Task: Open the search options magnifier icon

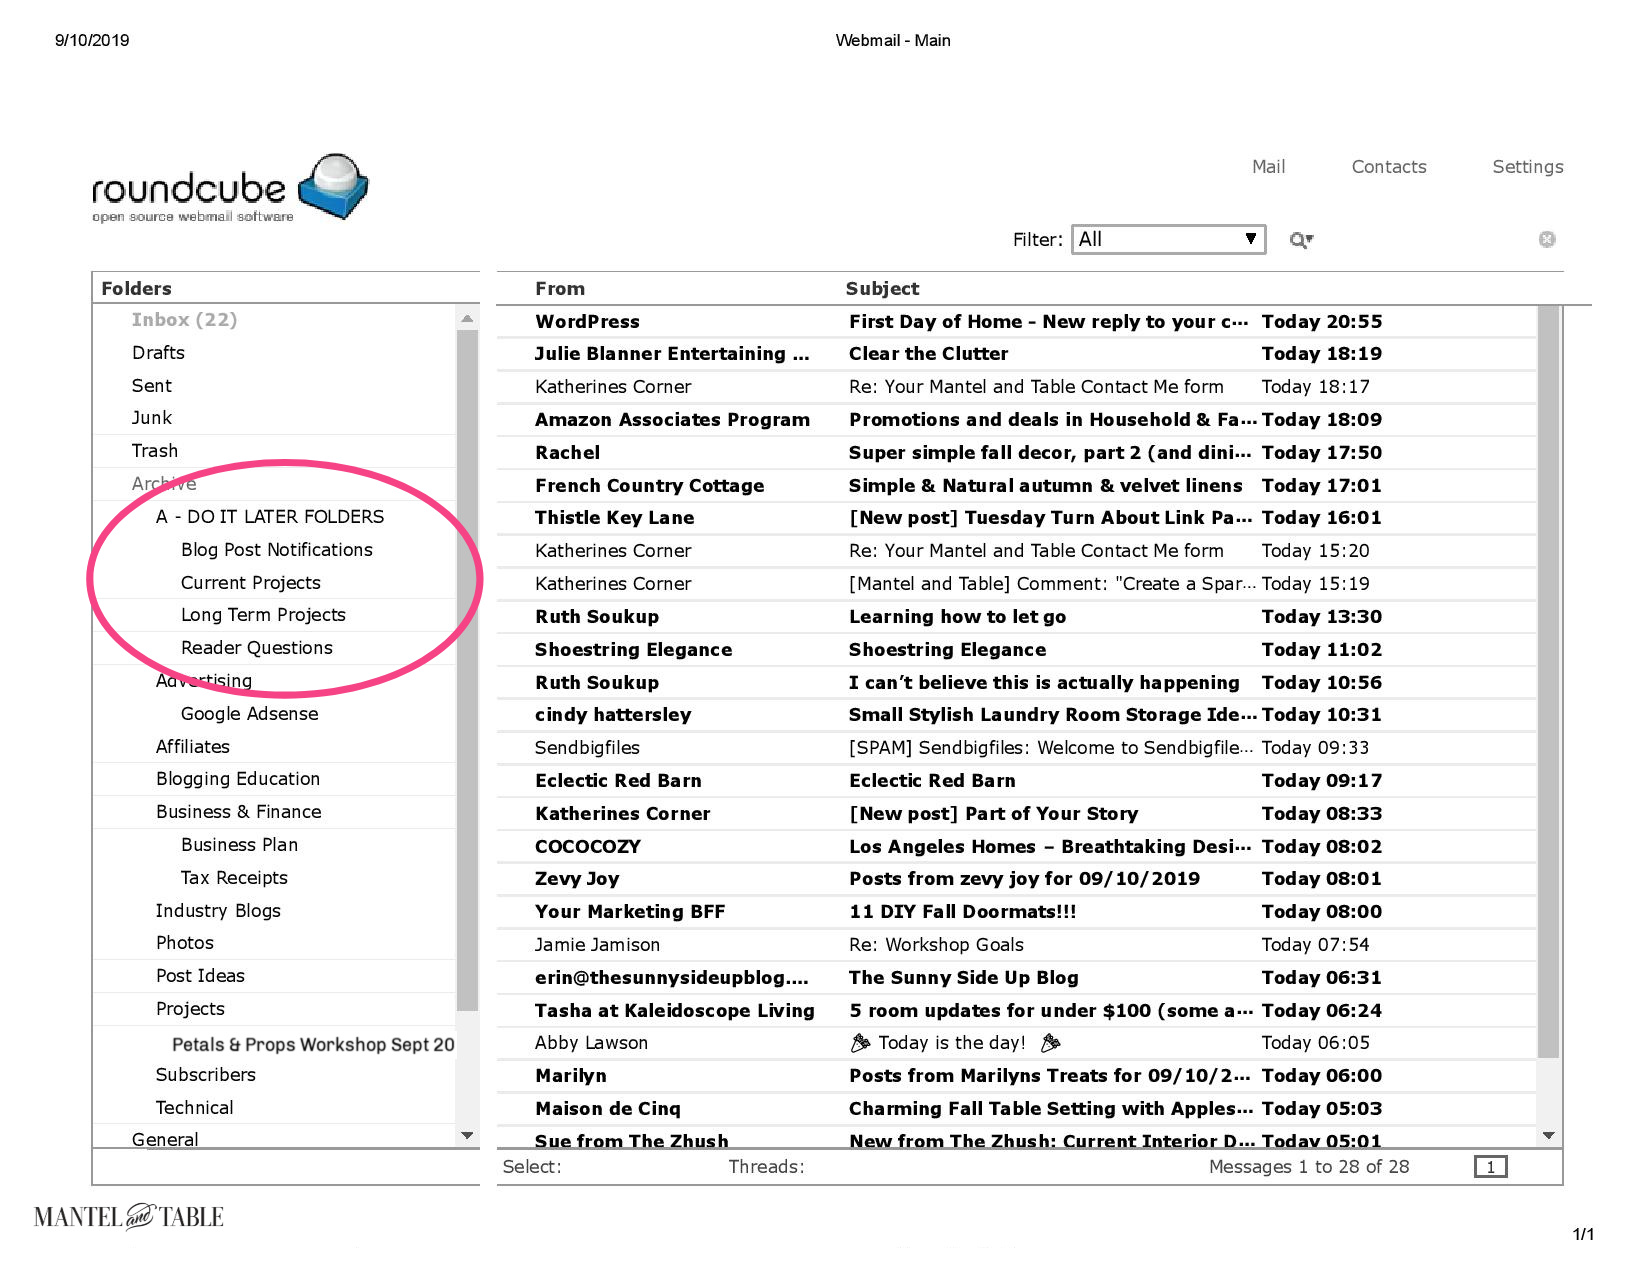Action: [x=1300, y=240]
